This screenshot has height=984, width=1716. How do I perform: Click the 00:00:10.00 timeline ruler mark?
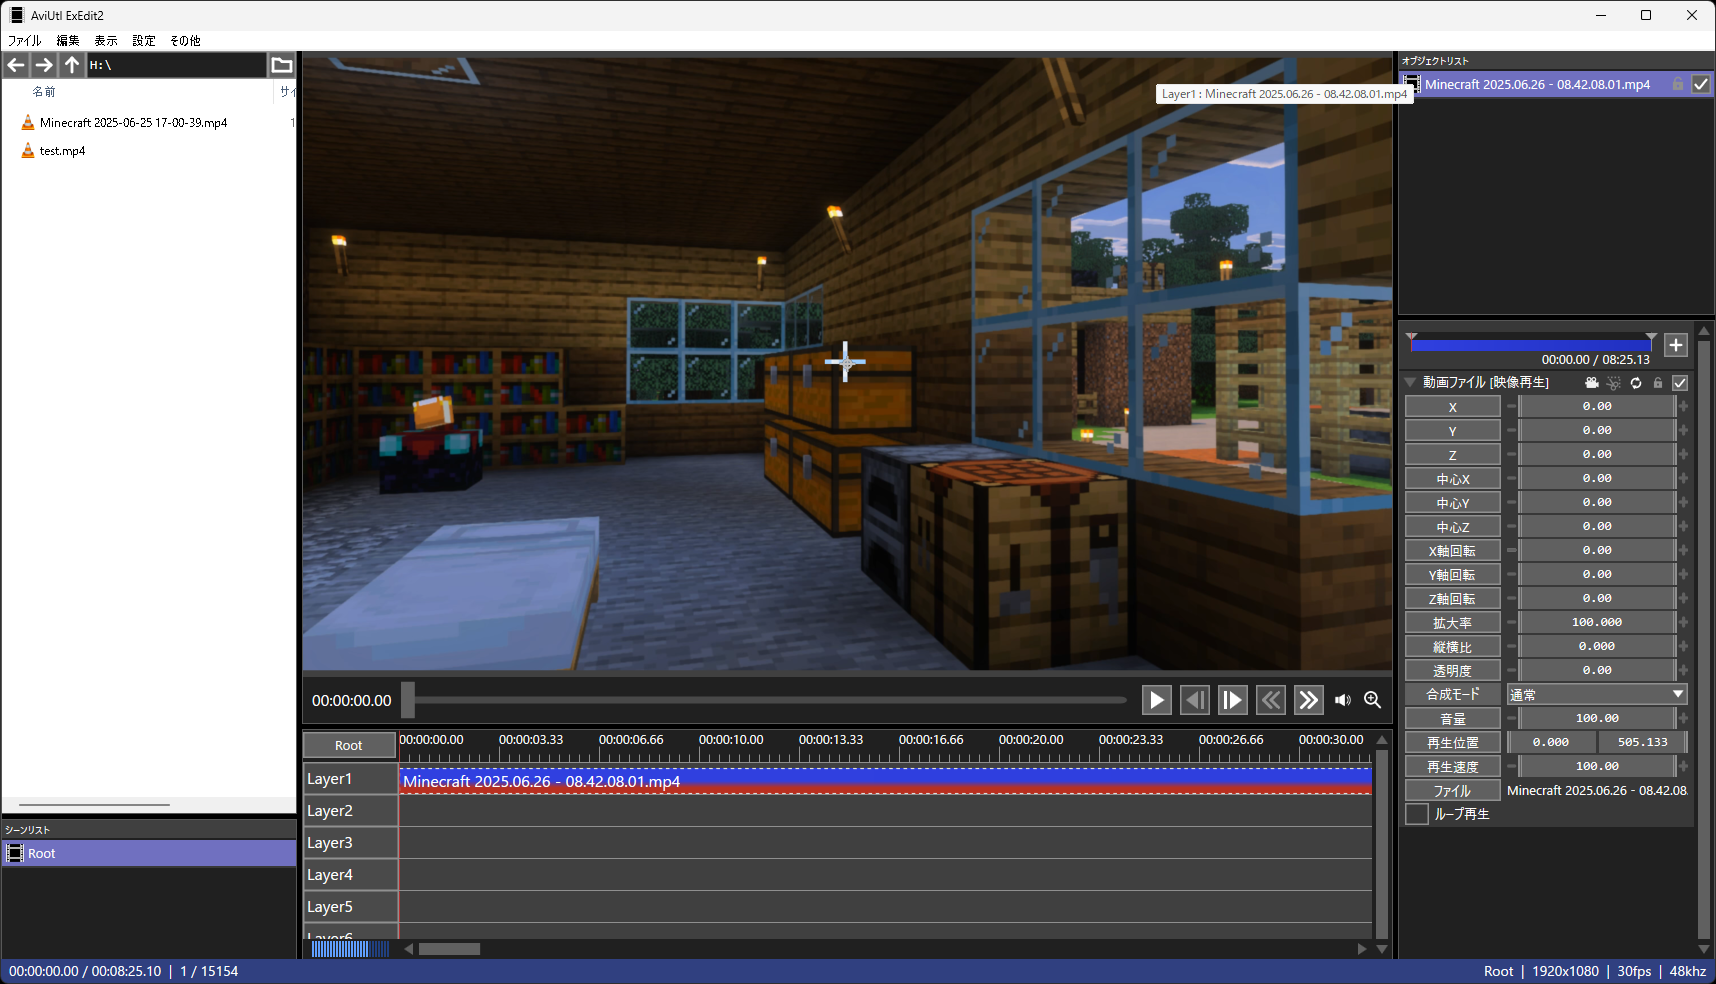coord(731,740)
